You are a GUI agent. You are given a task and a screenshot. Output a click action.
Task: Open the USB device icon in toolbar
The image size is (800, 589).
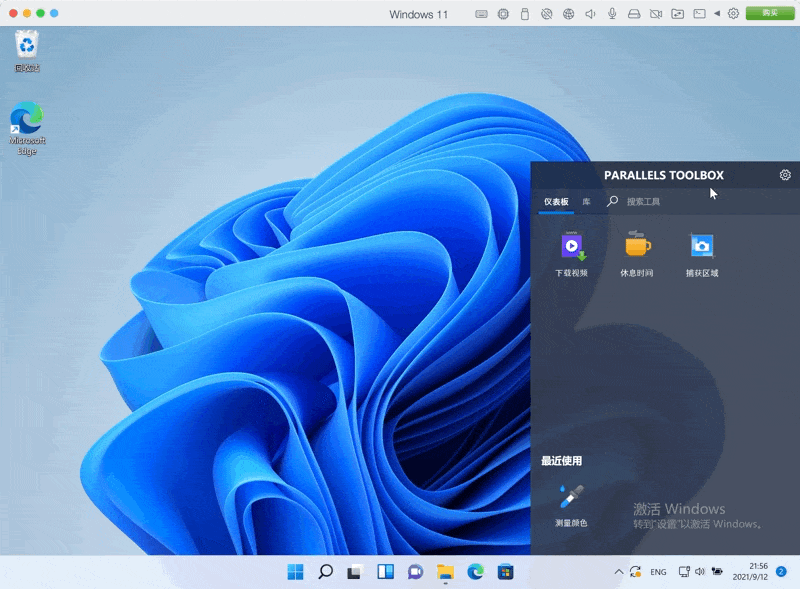click(524, 14)
